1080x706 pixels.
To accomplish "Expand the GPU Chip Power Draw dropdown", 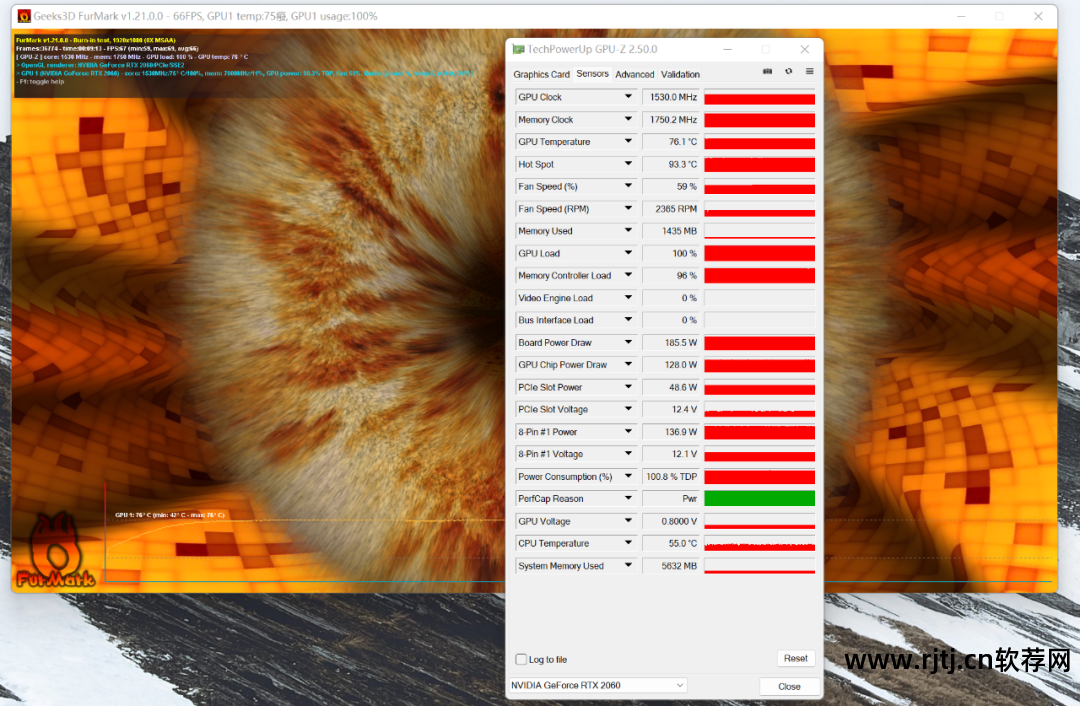I will [x=628, y=364].
